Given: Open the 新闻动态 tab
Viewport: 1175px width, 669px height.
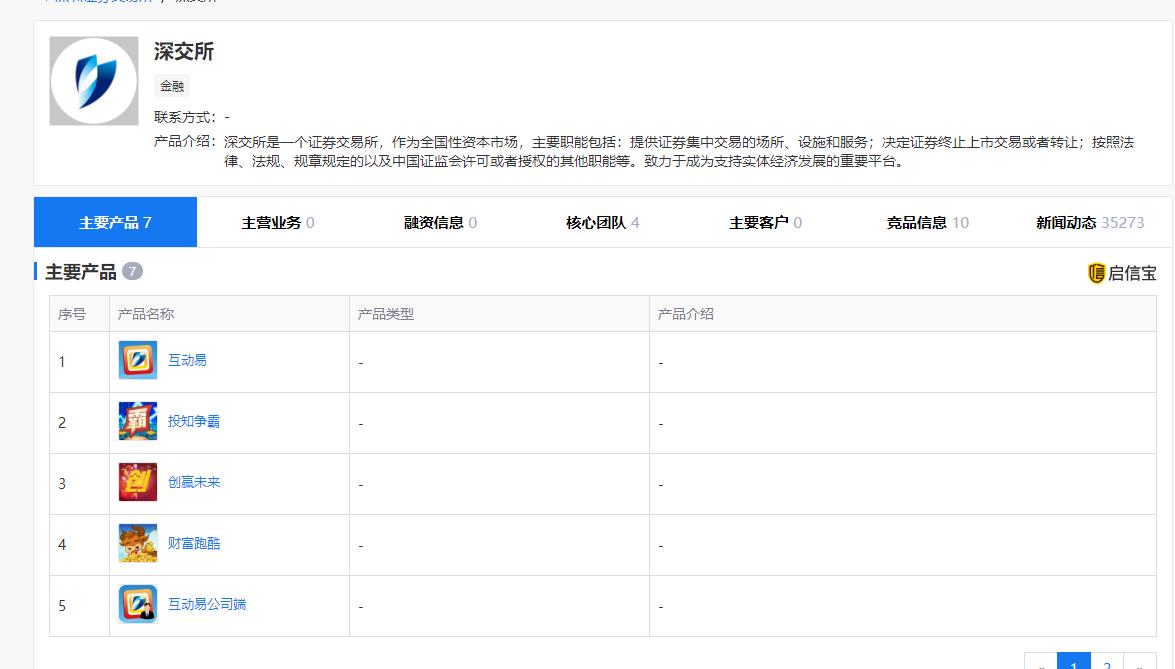Looking at the screenshot, I should pos(1090,223).
